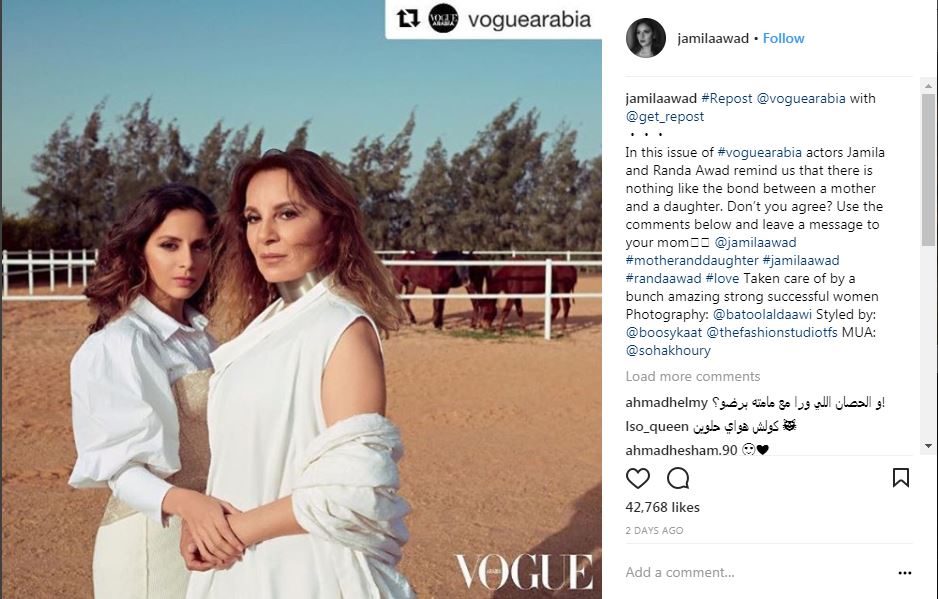The height and width of the screenshot is (599, 938).
Task: Open the three-dot more options menu
Action: 904,573
